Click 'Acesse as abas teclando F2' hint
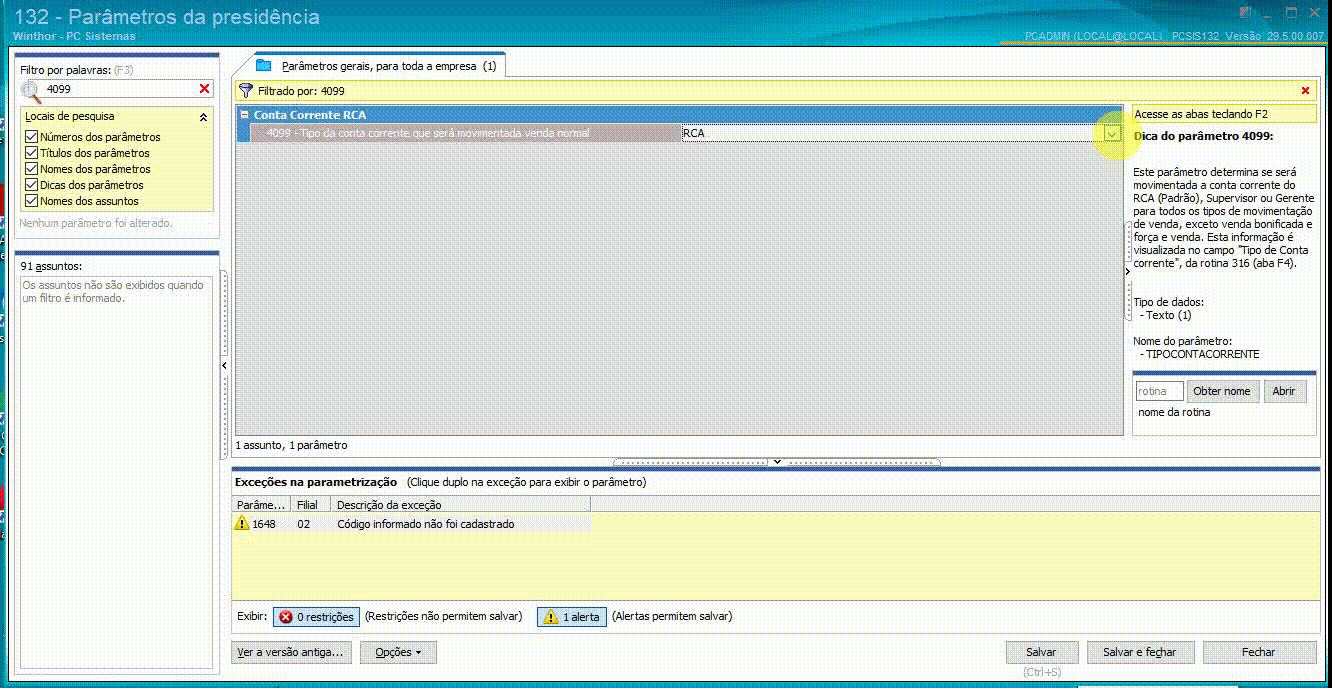The width and height of the screenshot is (1332, 688). coord(1201,115)
